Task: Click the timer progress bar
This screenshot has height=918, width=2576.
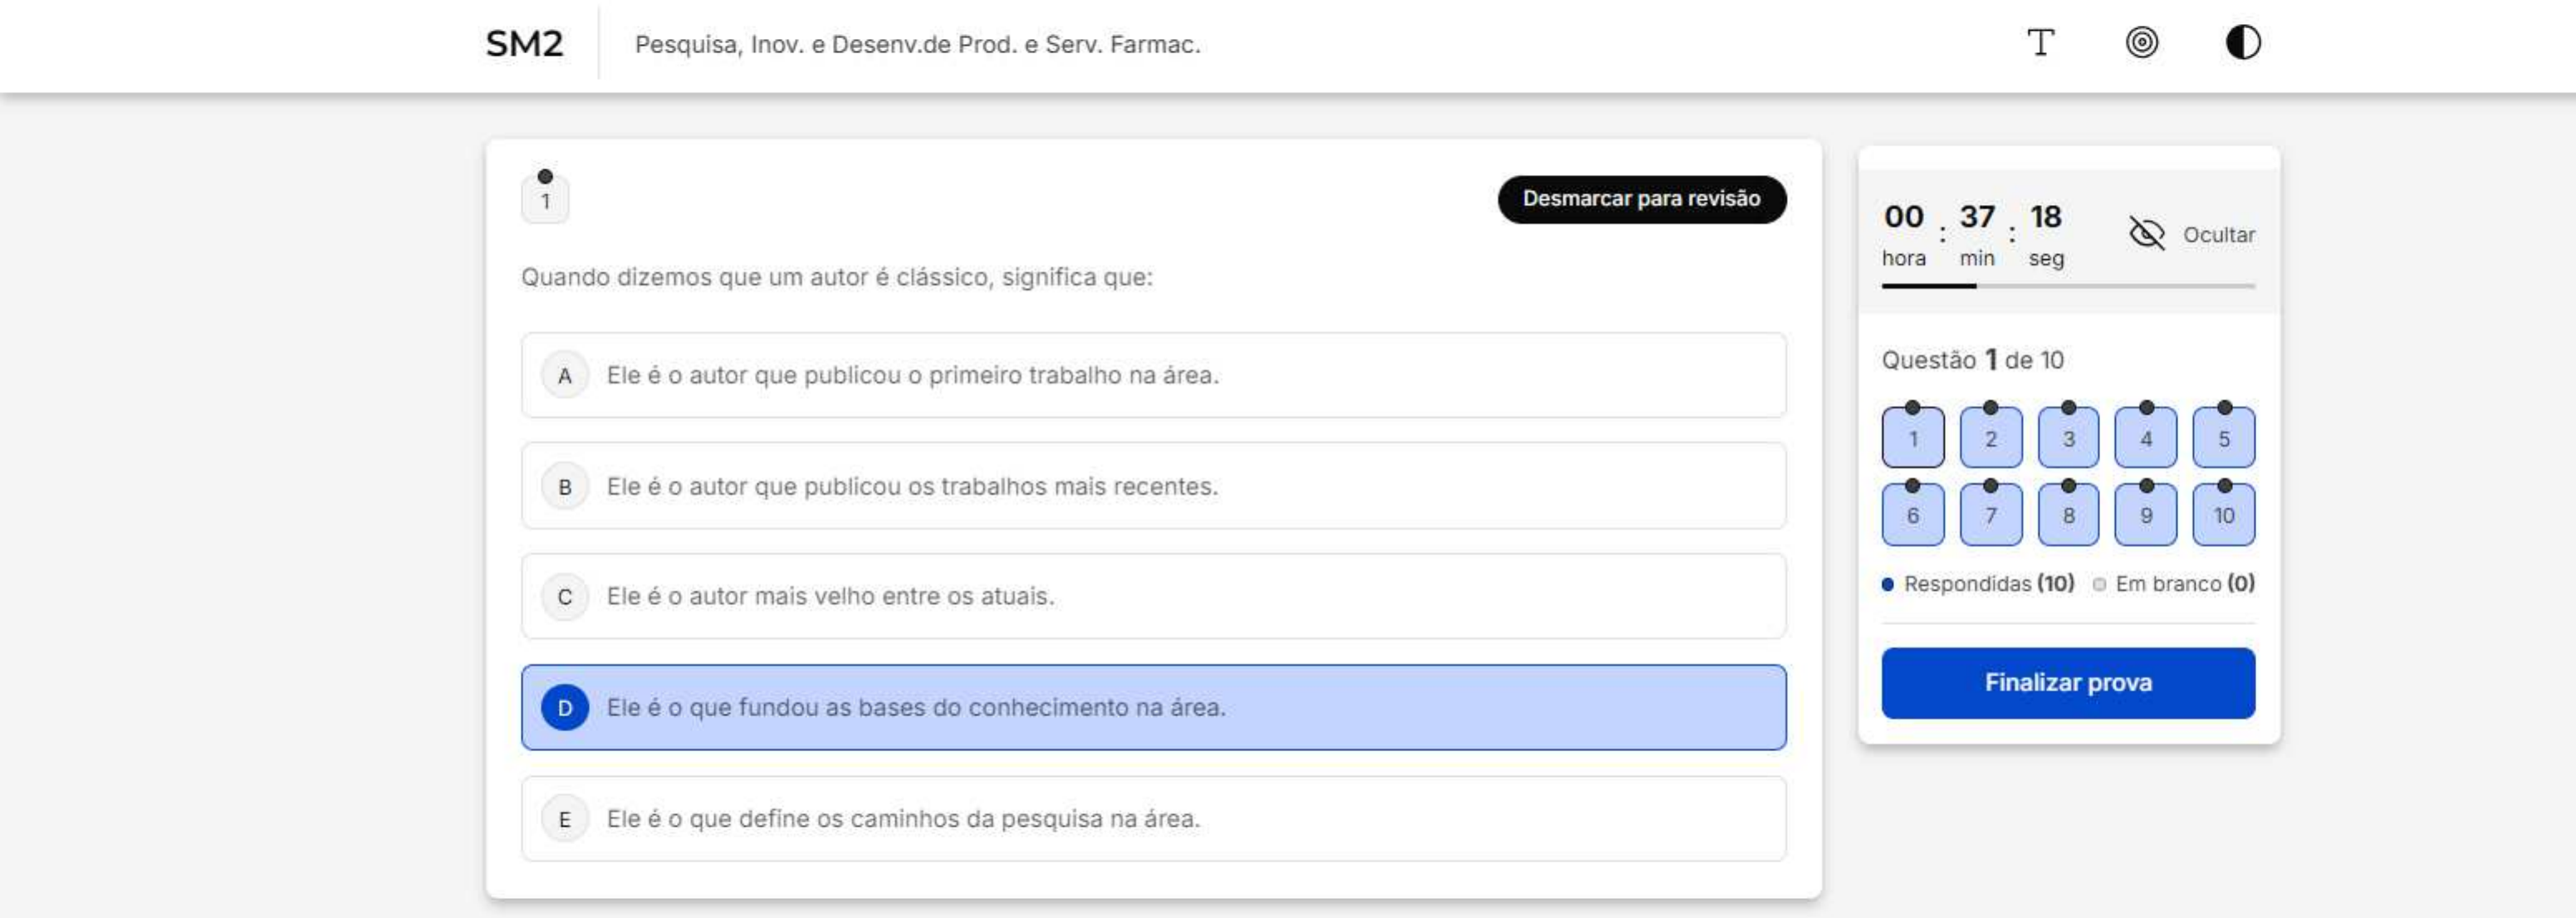Action: pyautogui.click(x=2067, y=287)
